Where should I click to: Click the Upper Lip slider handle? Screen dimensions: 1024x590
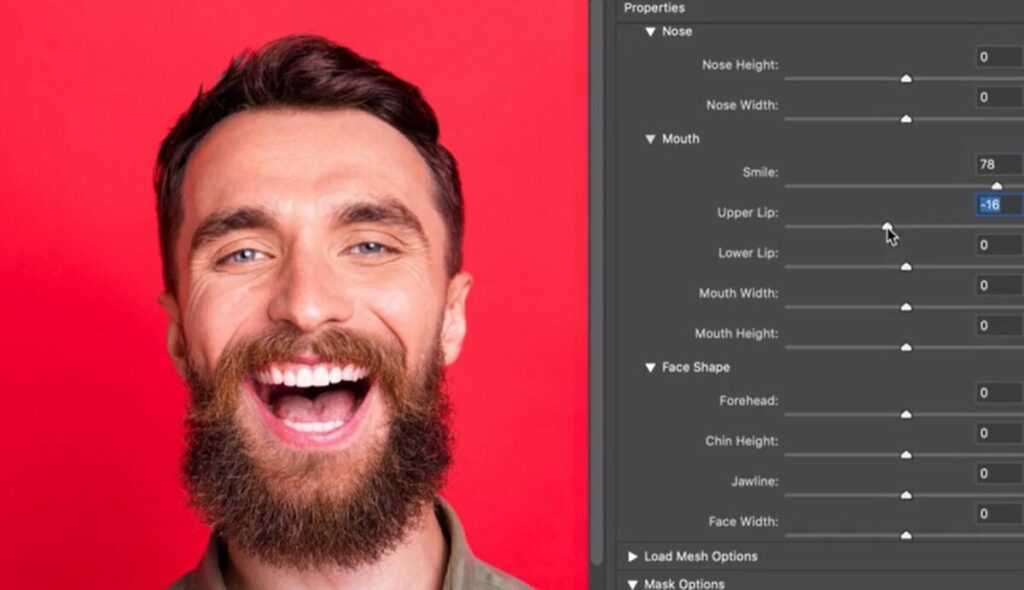(x=886, y=226)
